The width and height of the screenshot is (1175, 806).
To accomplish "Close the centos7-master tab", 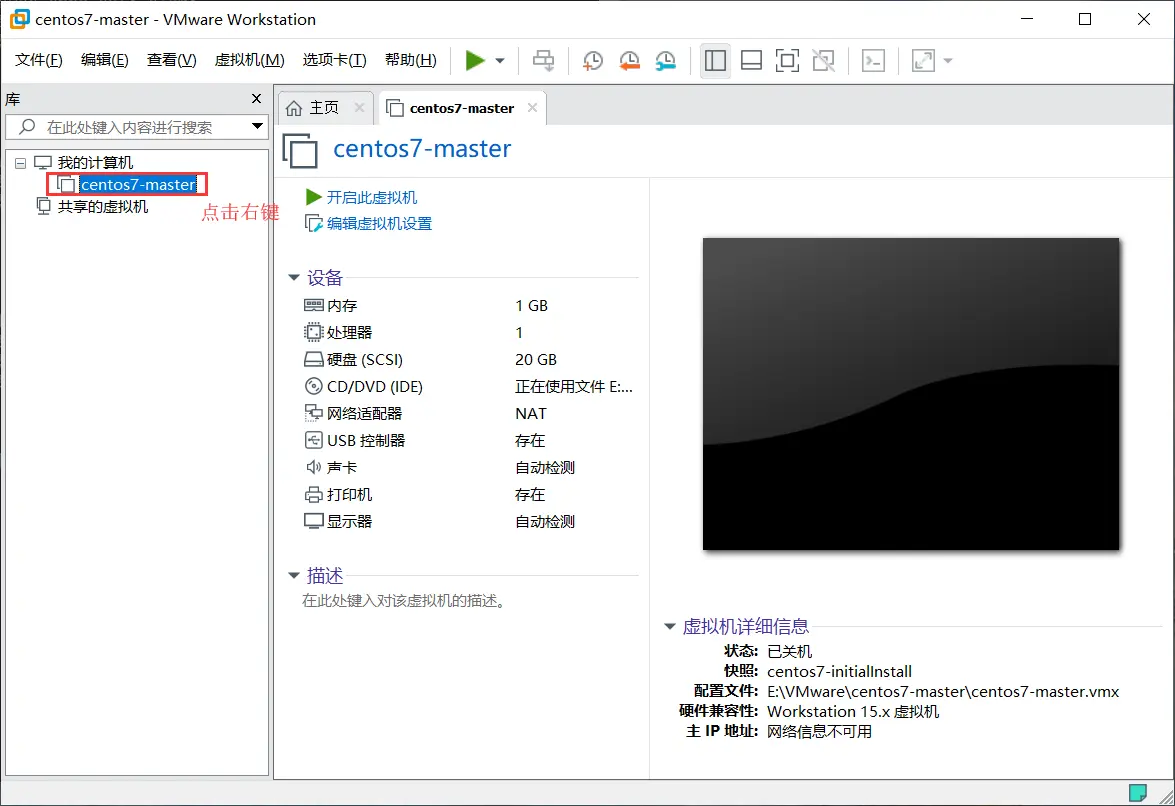I will point(532,108).
